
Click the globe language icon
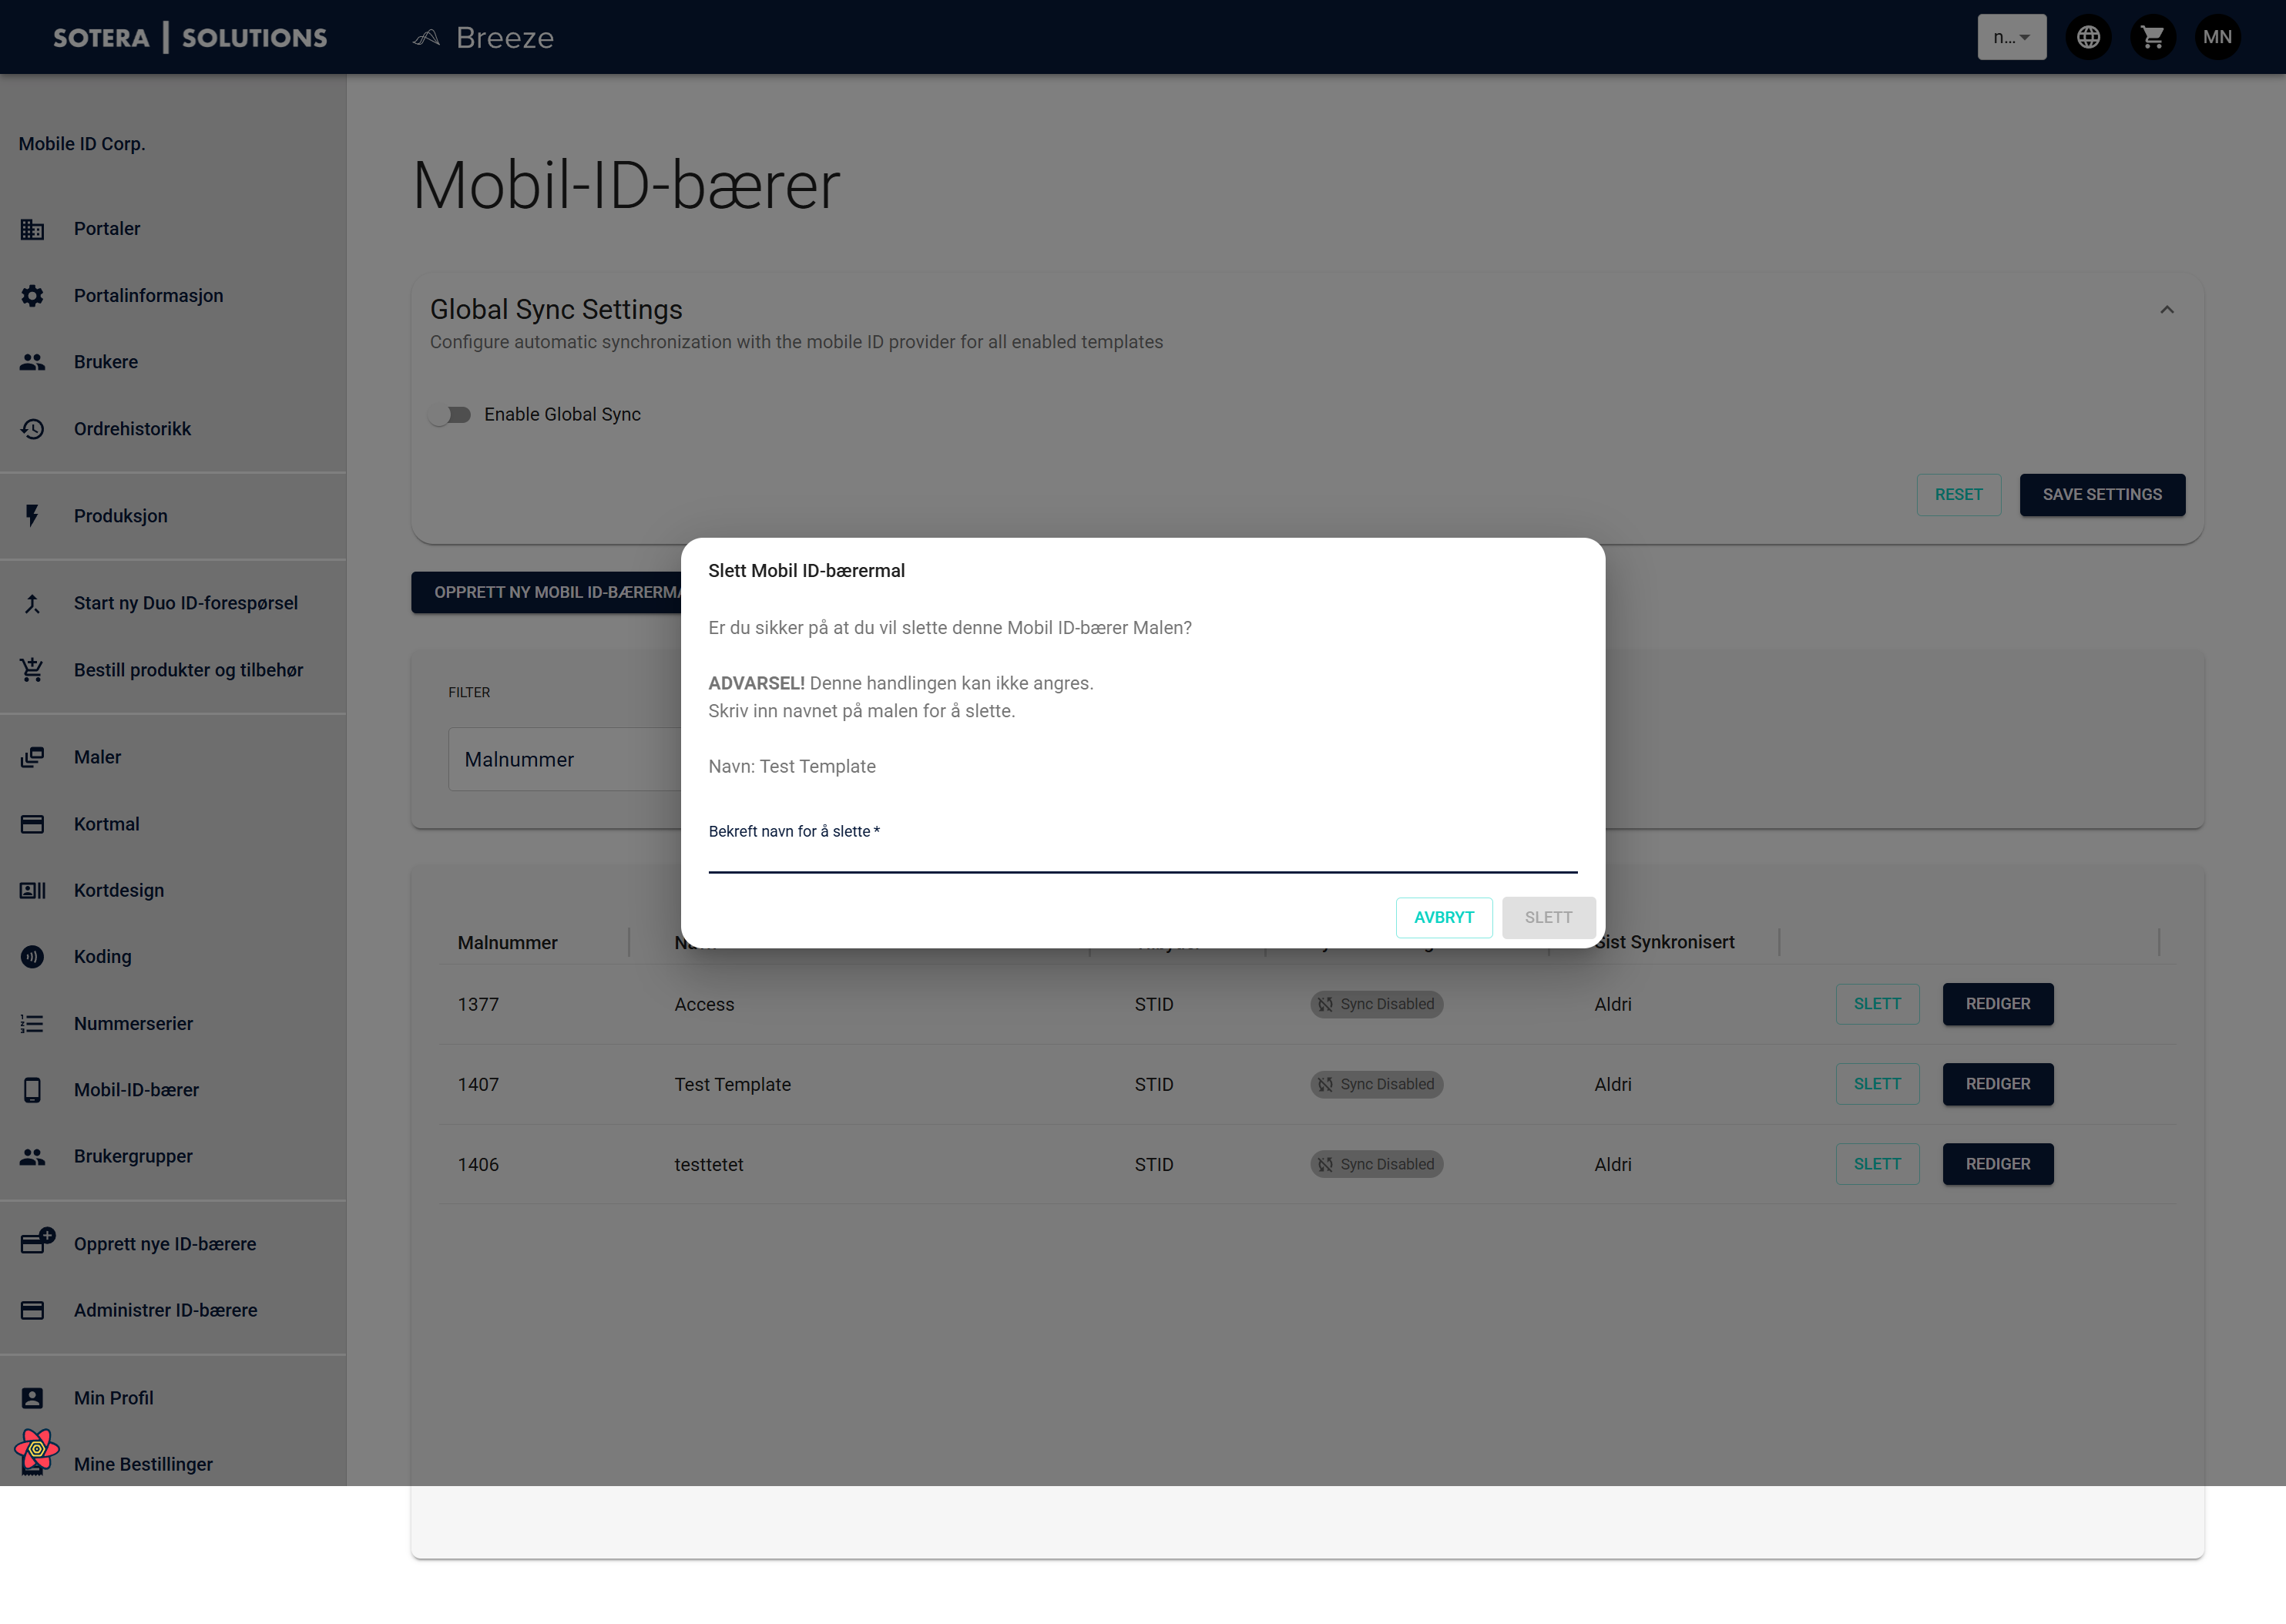pyautogui.click(x=2088, y=37)
